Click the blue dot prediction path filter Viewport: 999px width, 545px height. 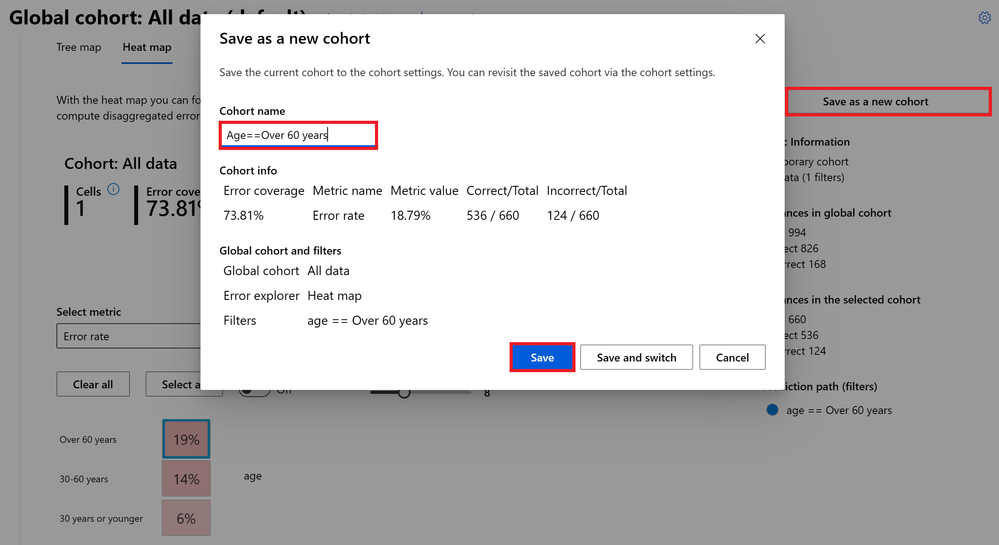(772, 410)
